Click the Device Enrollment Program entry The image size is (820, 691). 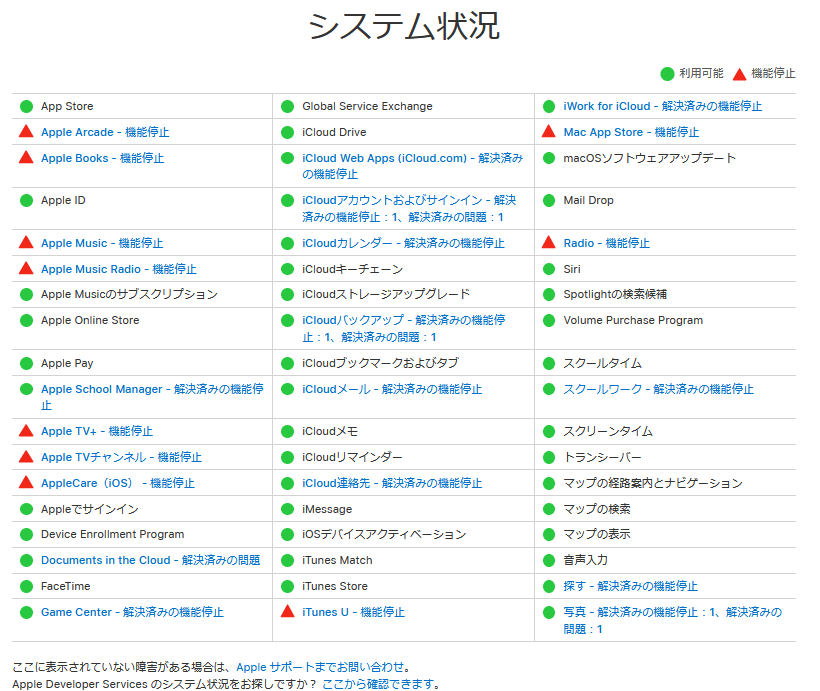coord(112,534)
